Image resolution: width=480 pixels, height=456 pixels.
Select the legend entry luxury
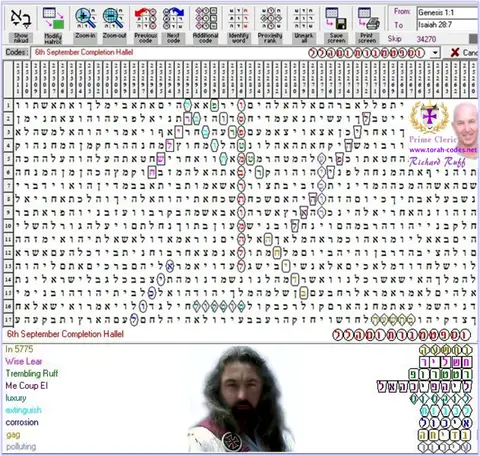[16, 398]
